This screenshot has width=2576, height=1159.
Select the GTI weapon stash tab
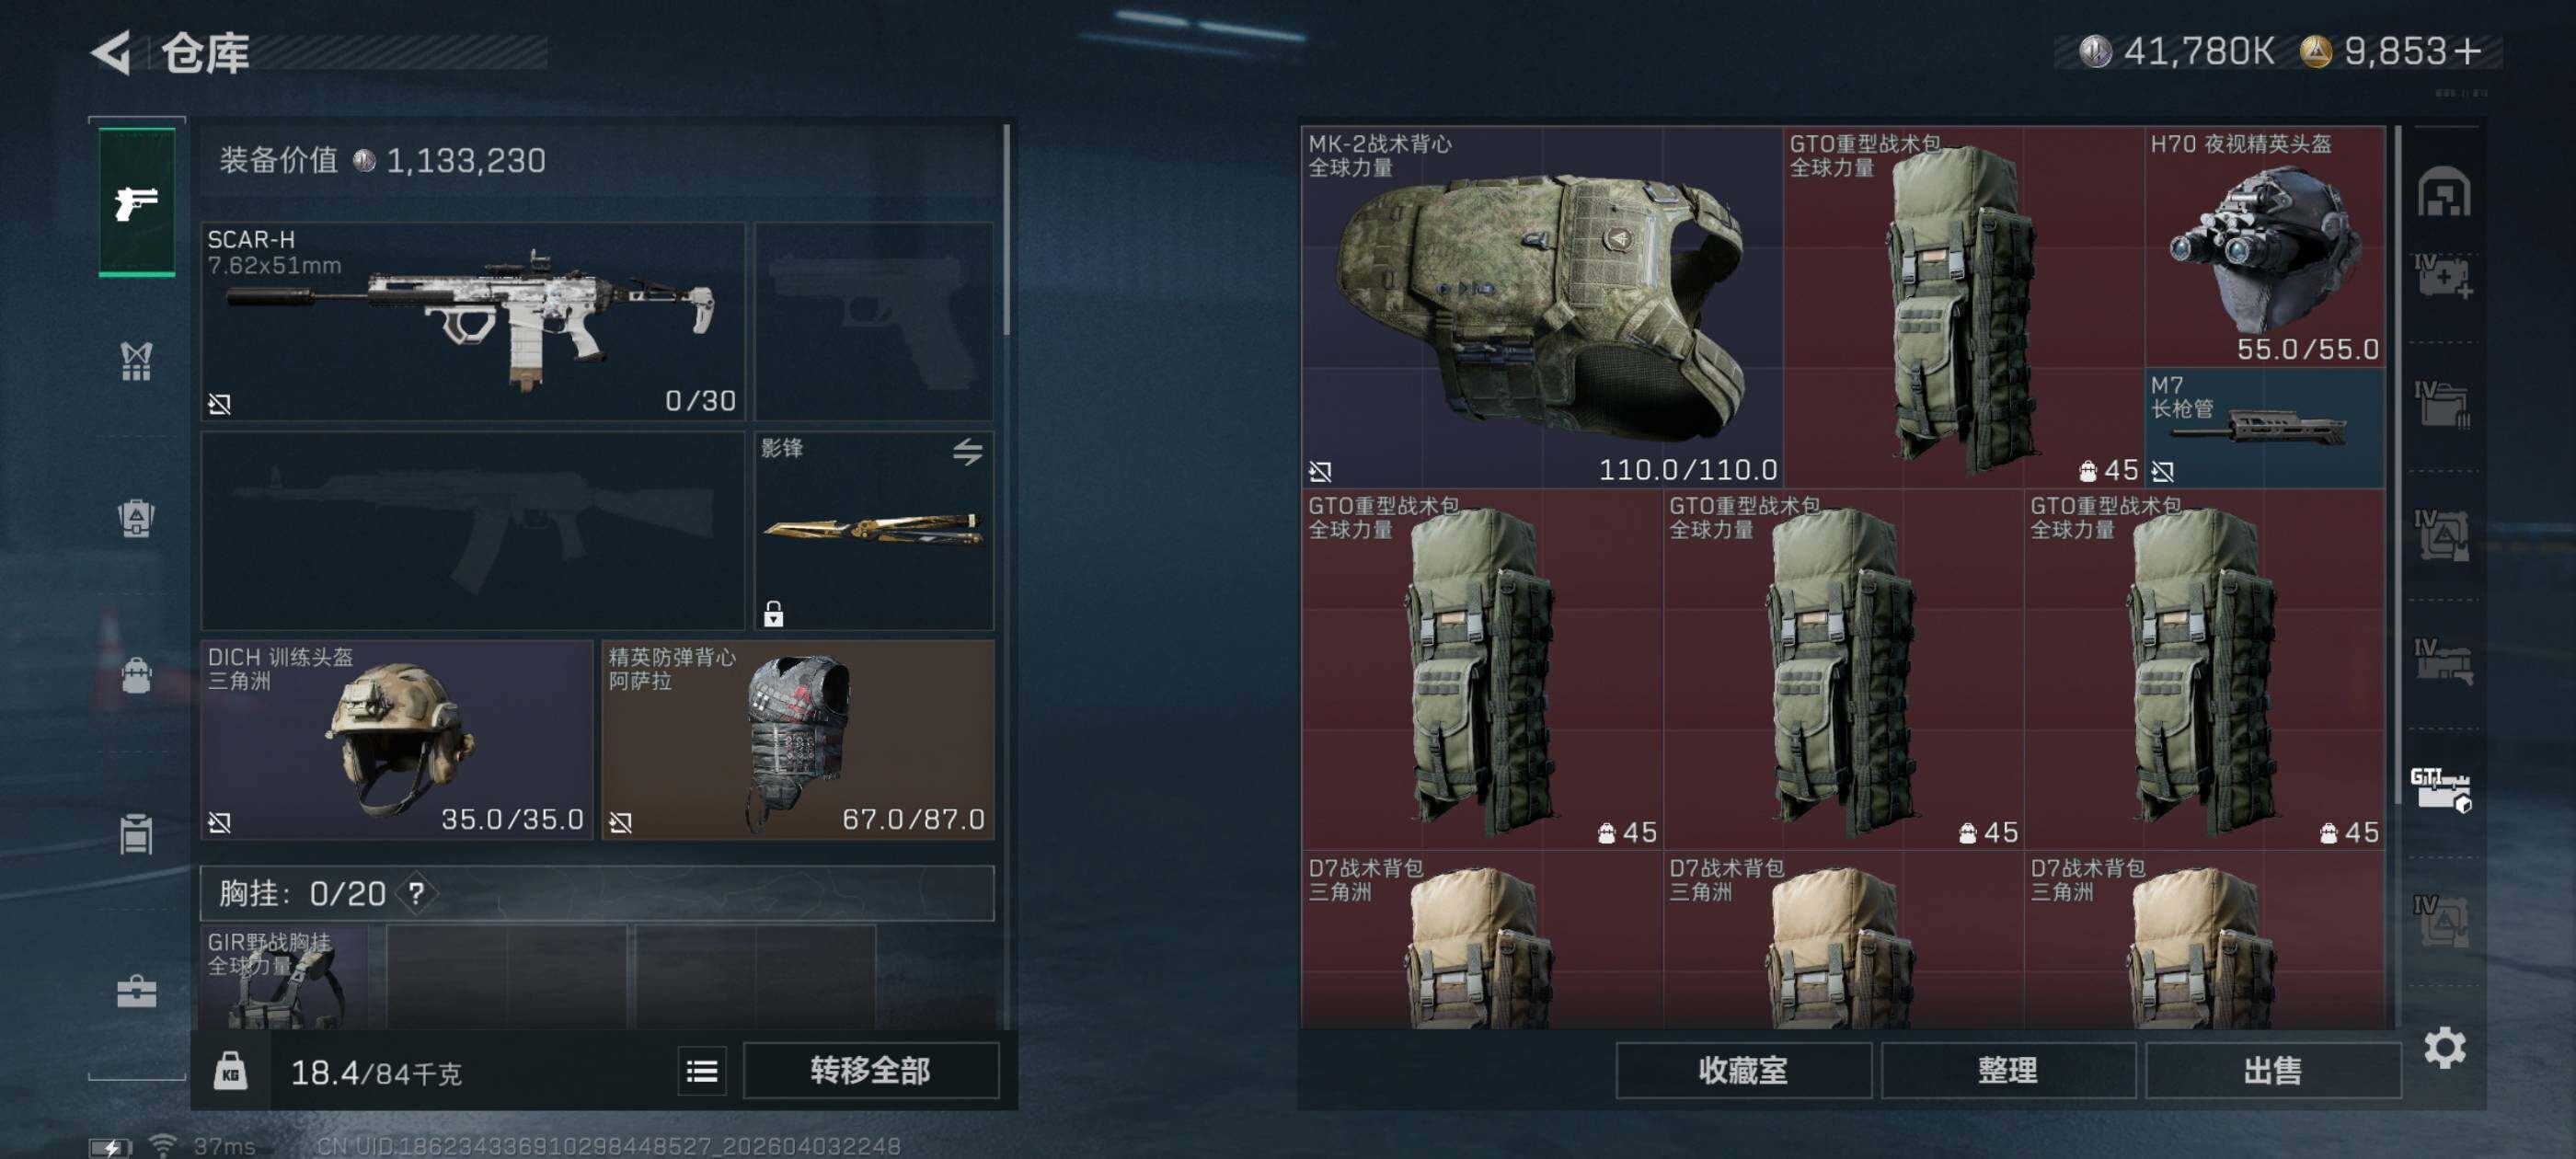[x=2441, y=789]
